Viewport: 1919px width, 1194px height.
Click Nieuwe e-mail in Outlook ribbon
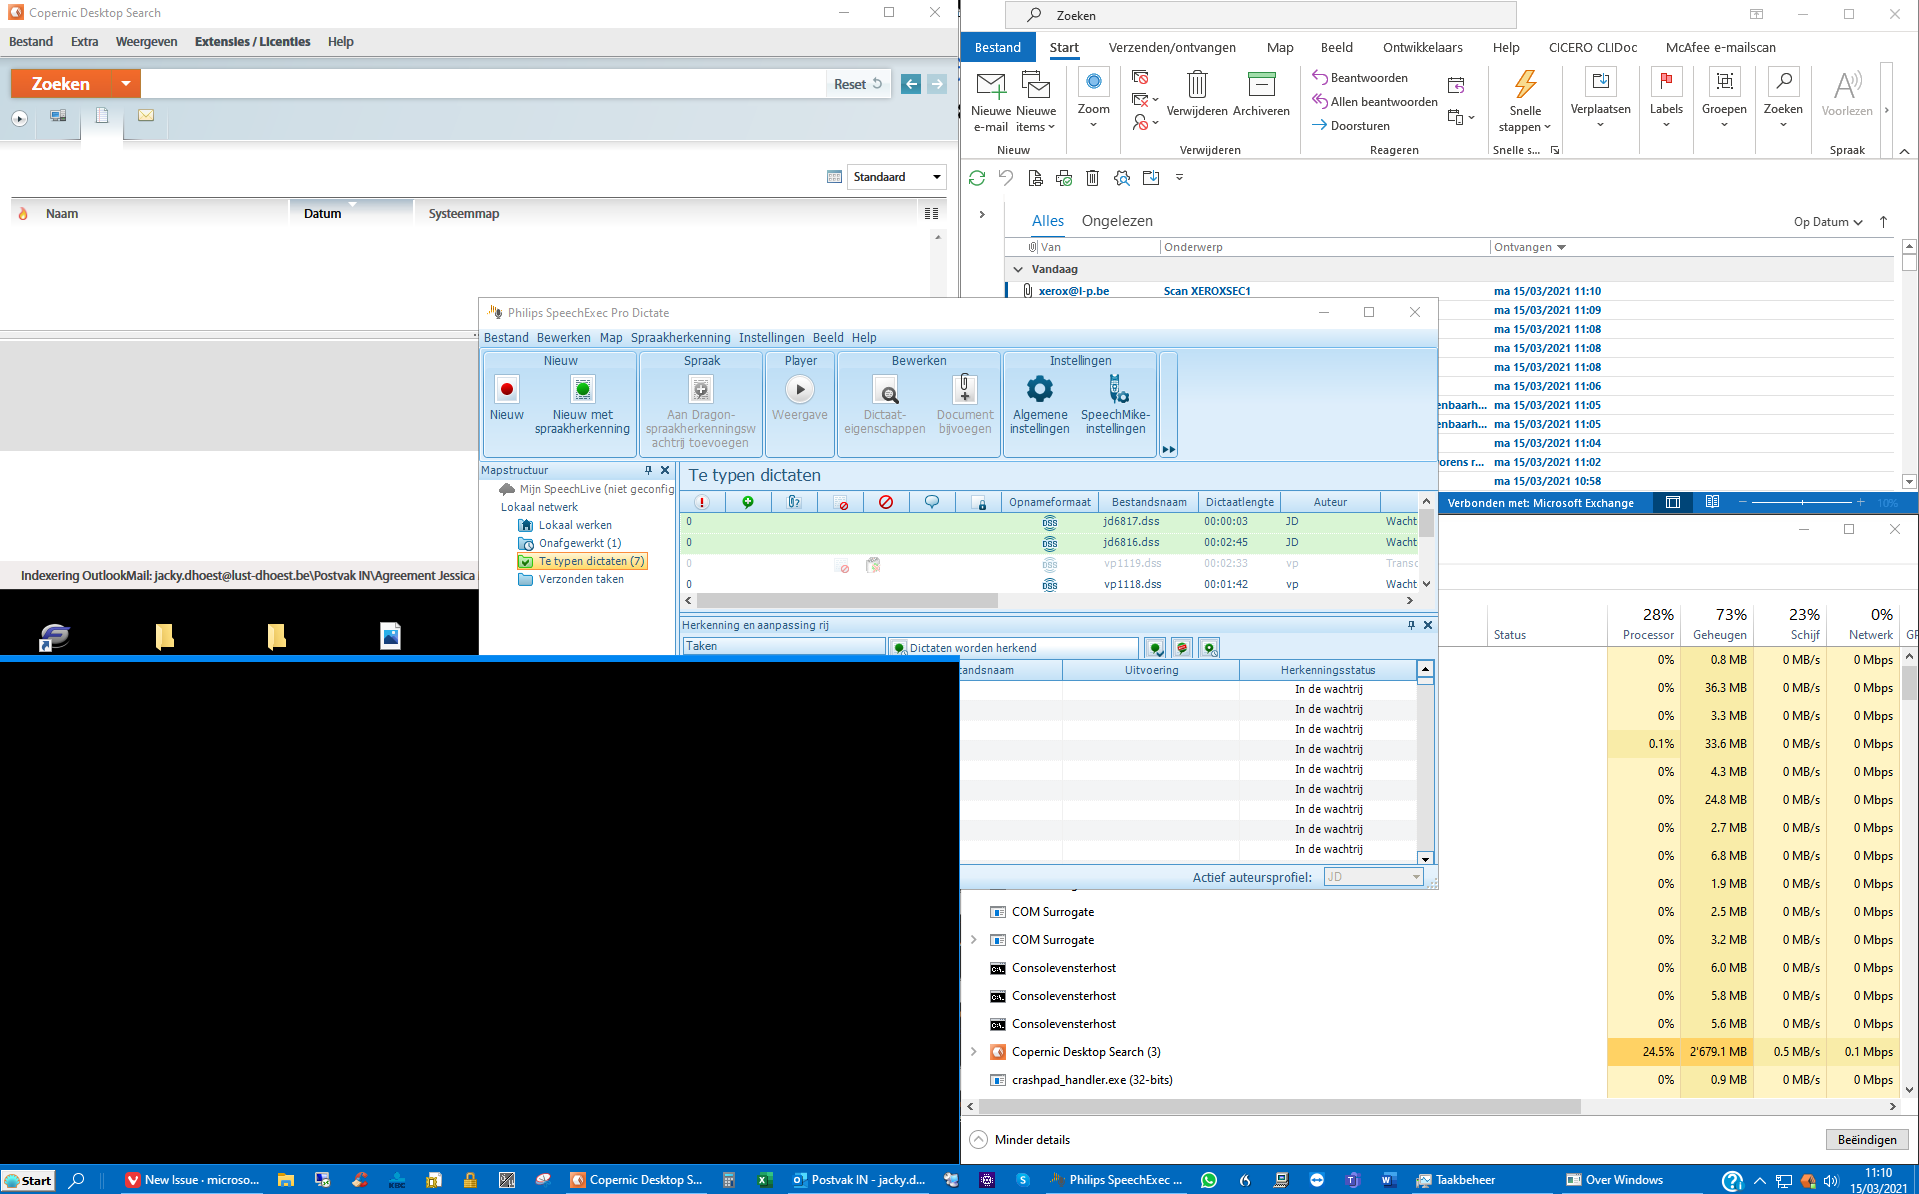[x=990, y=102]
